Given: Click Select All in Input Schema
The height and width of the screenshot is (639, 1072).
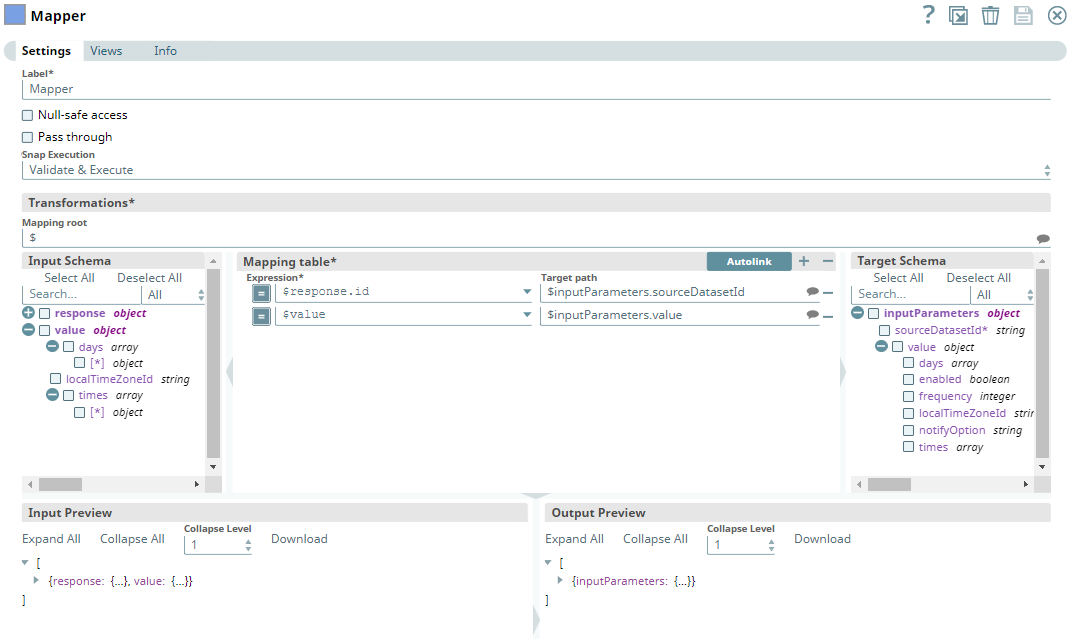Looking at the screenshot, I should click(x=69, y=277).
